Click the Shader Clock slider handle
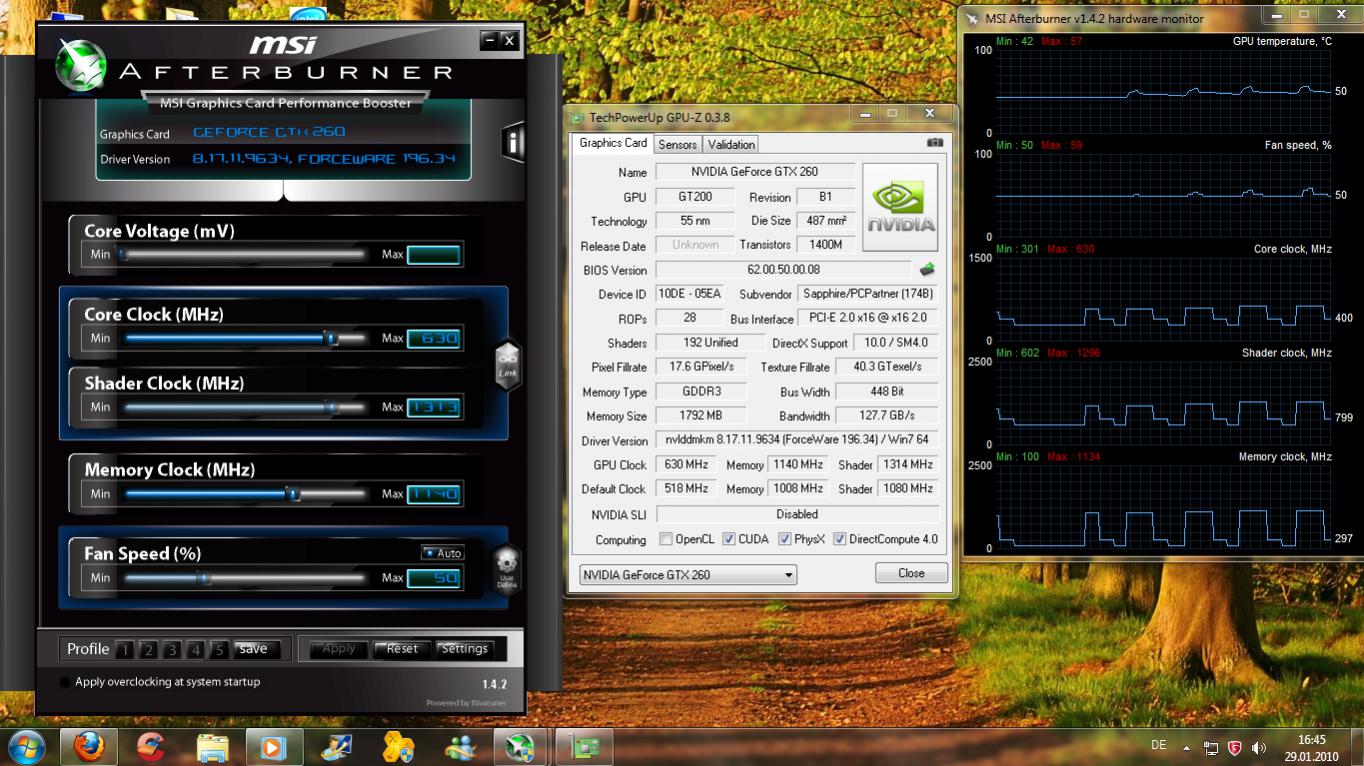The height and width of the screenshot is (766, 1364). [331, 407]
